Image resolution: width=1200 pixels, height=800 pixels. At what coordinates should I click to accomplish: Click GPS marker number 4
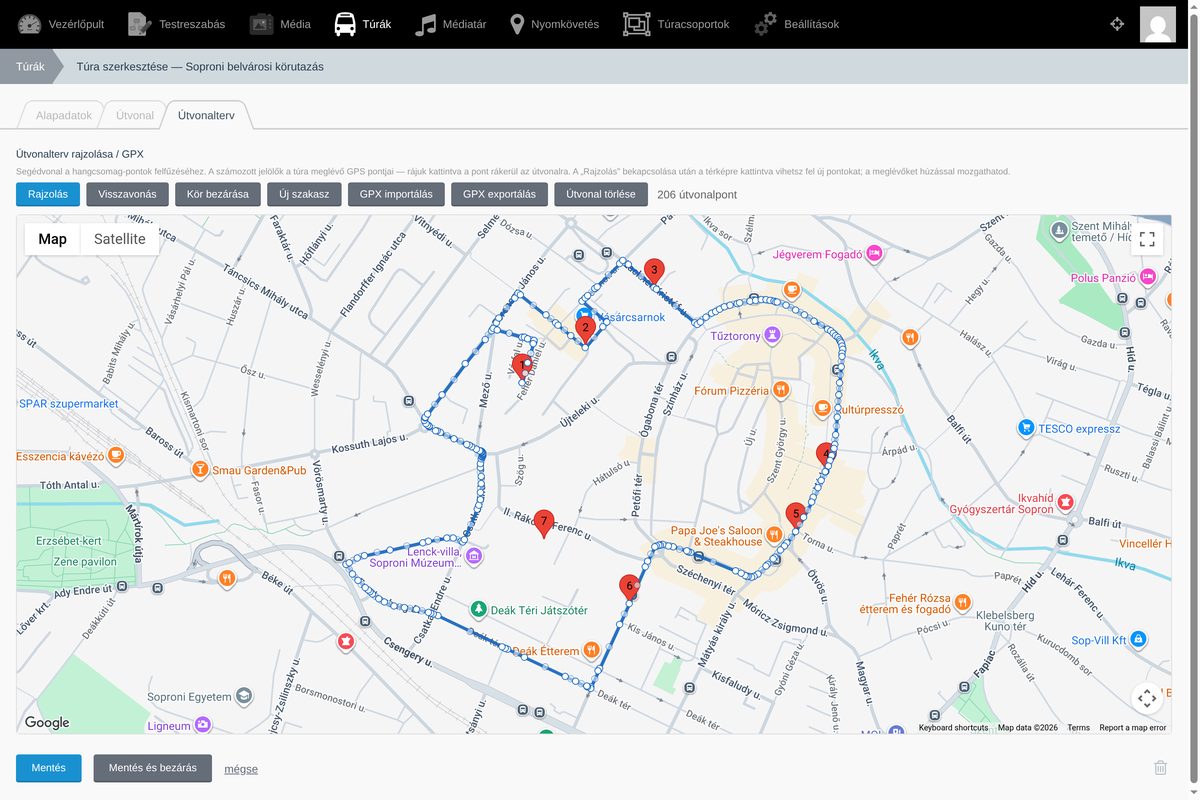click(825, 456)
